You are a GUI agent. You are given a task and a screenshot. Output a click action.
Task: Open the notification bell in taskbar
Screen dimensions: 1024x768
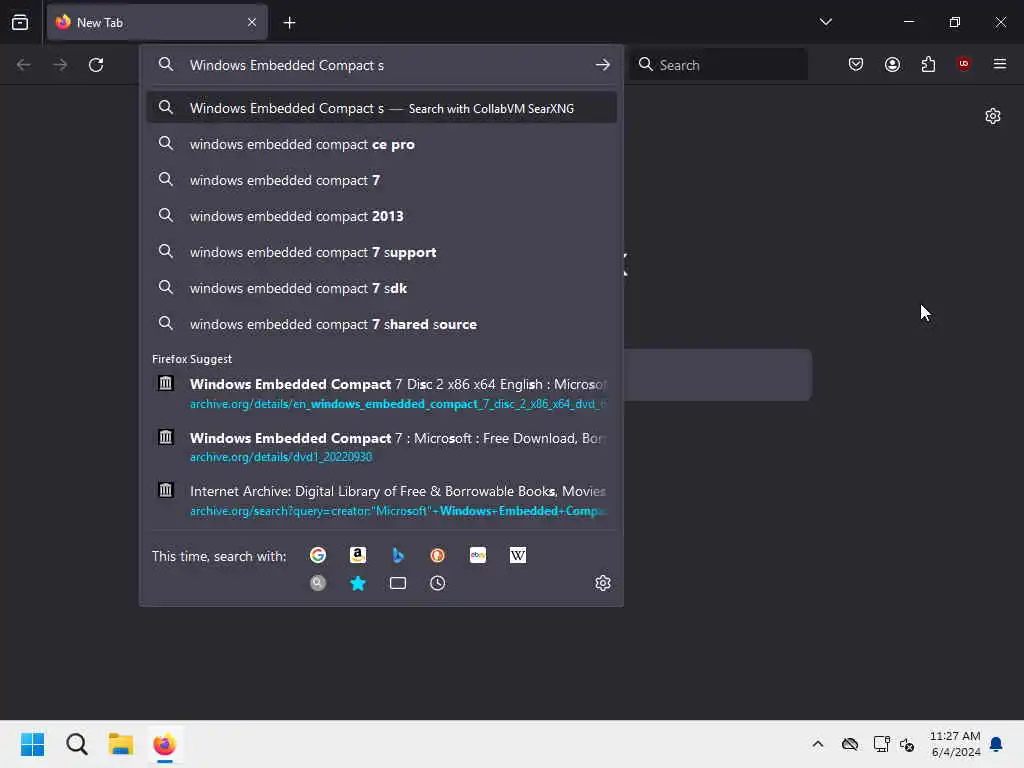997,744
